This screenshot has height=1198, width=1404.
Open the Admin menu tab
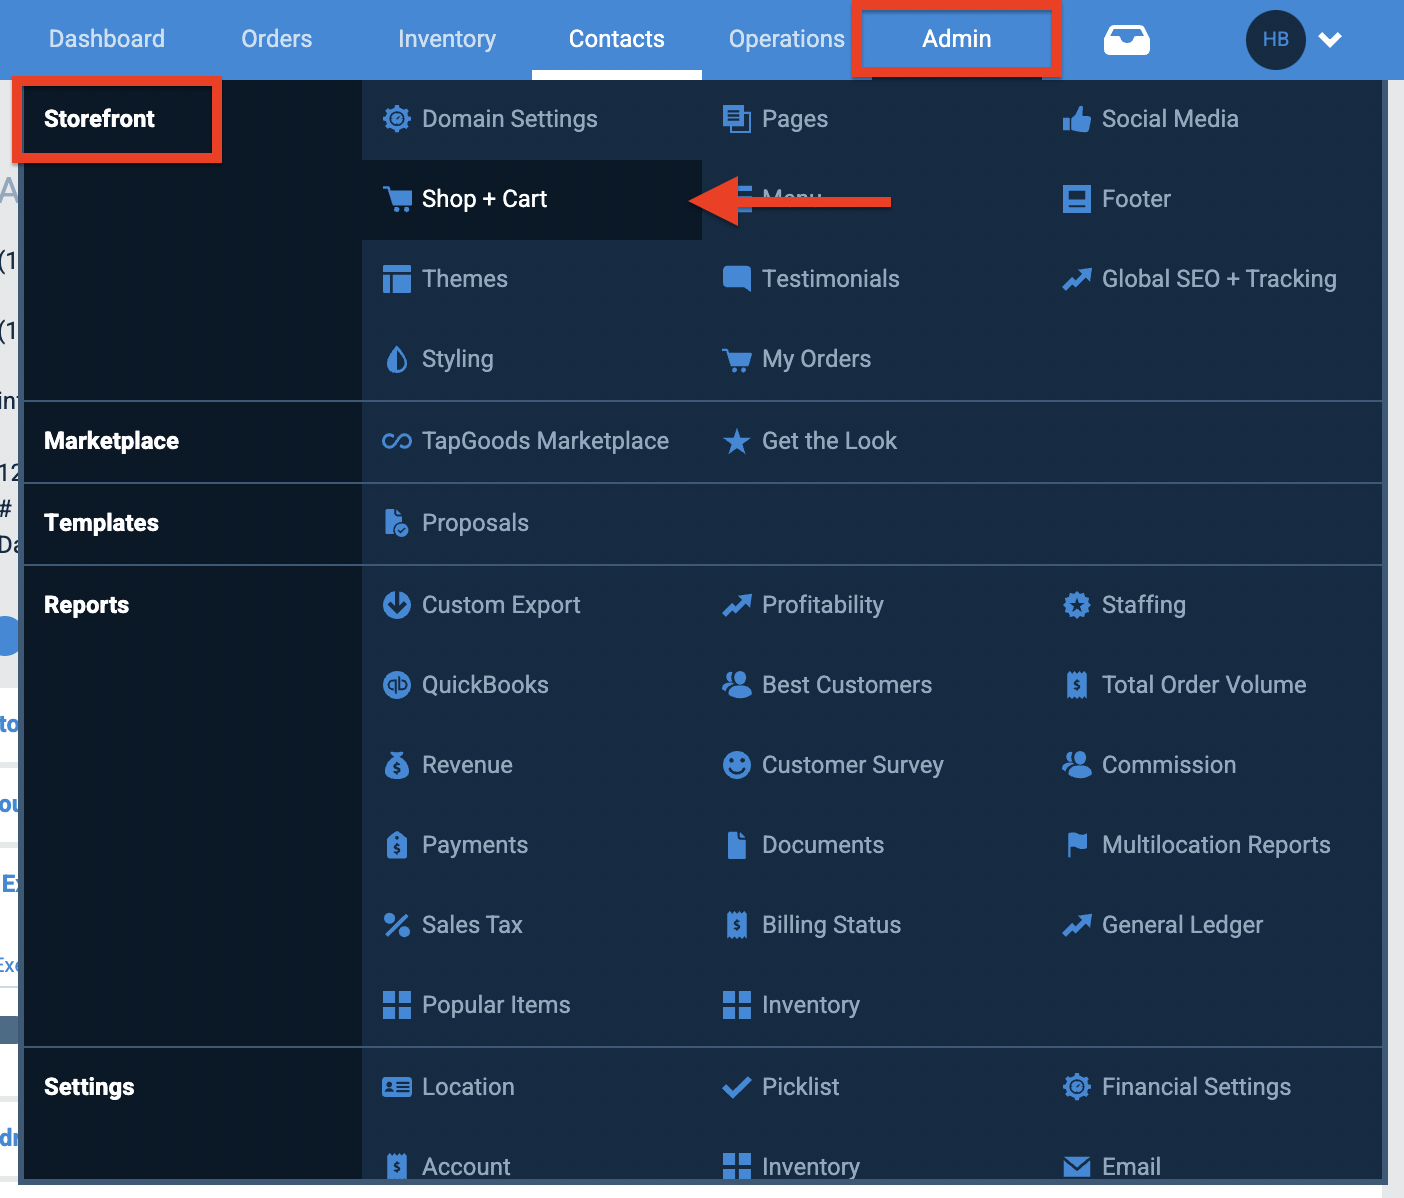coord(957,39)
